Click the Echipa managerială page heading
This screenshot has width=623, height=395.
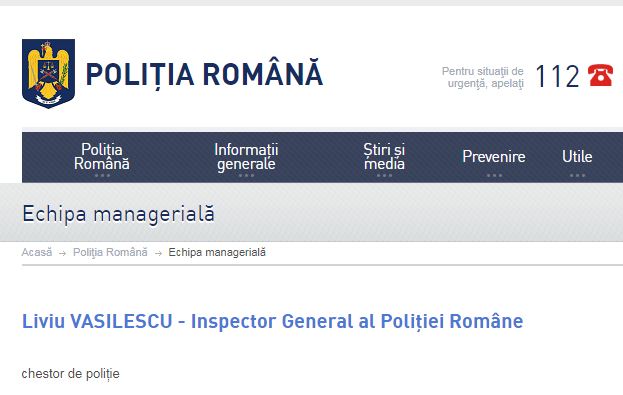click(x=118, y=214)
